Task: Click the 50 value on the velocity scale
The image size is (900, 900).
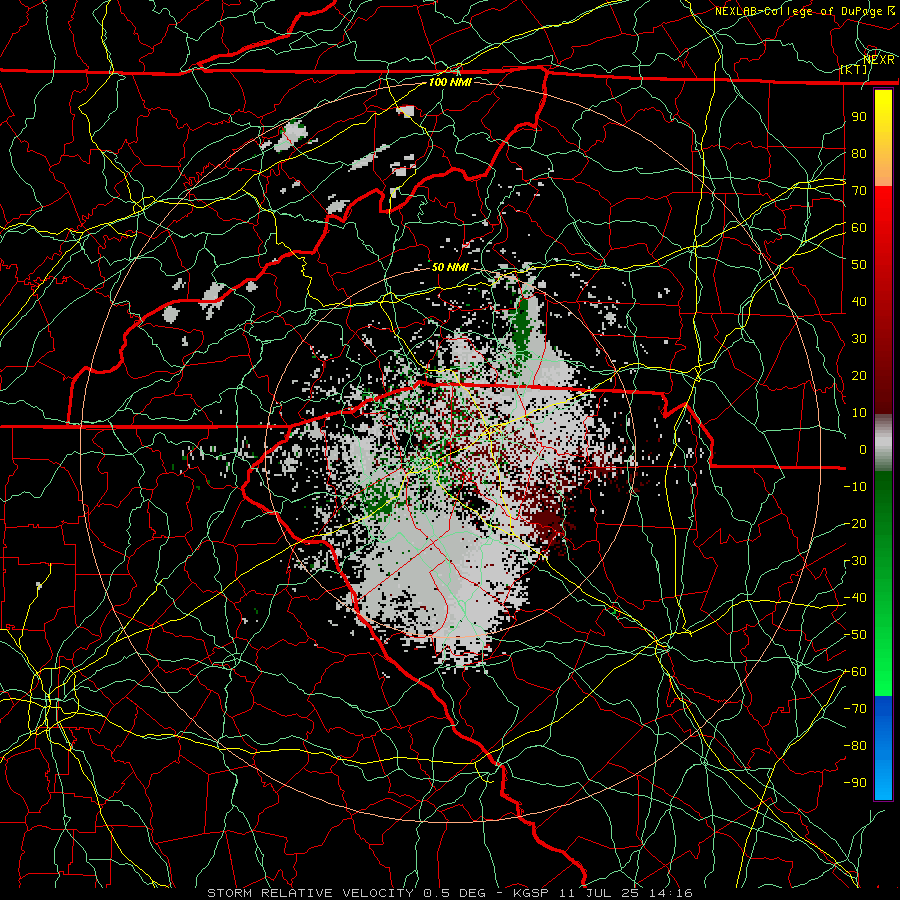Action: (859, 265)
